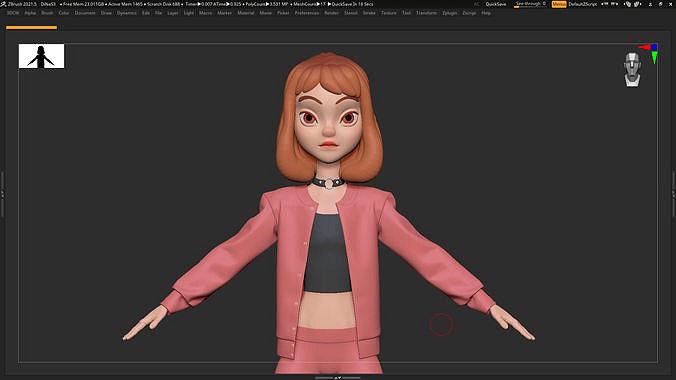
Task: Open the Brush menu
Action: point(47,13)
